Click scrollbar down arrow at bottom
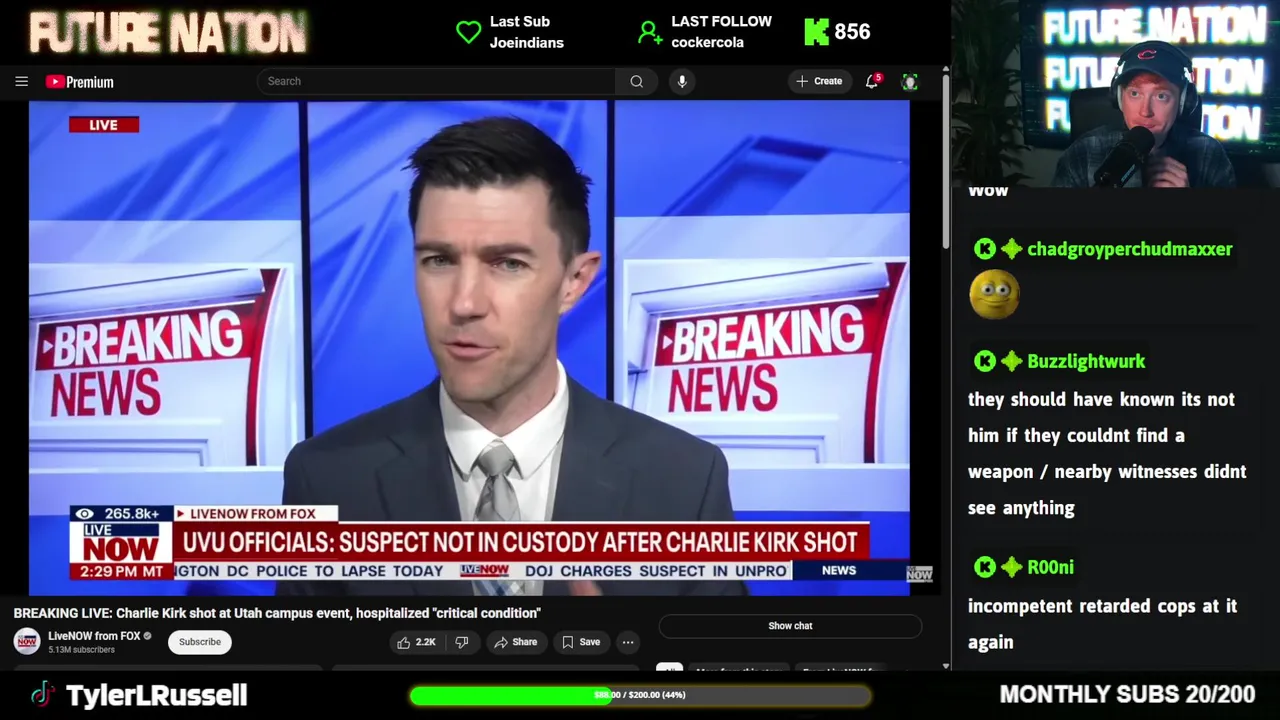This screenshot has width=1280, height=720. click(x=945, y=666)
